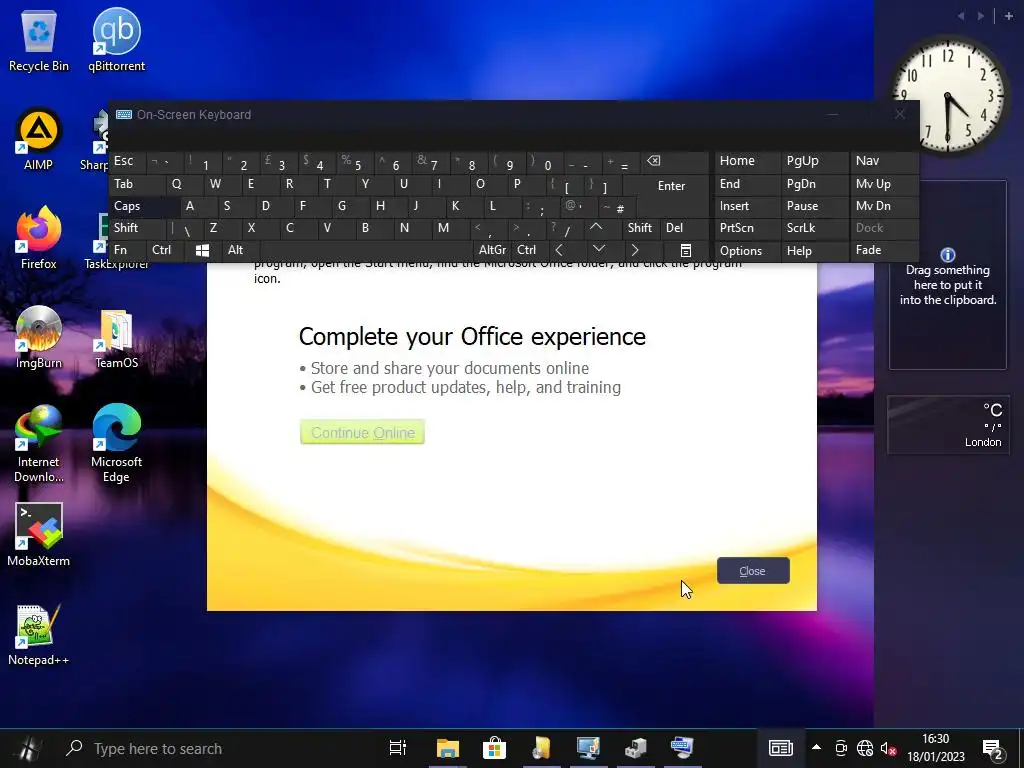Click the clipboard gadget info icon
The height and width of the screenshot is (768, 1024).
pyautogui.click(x=948, y=255)
